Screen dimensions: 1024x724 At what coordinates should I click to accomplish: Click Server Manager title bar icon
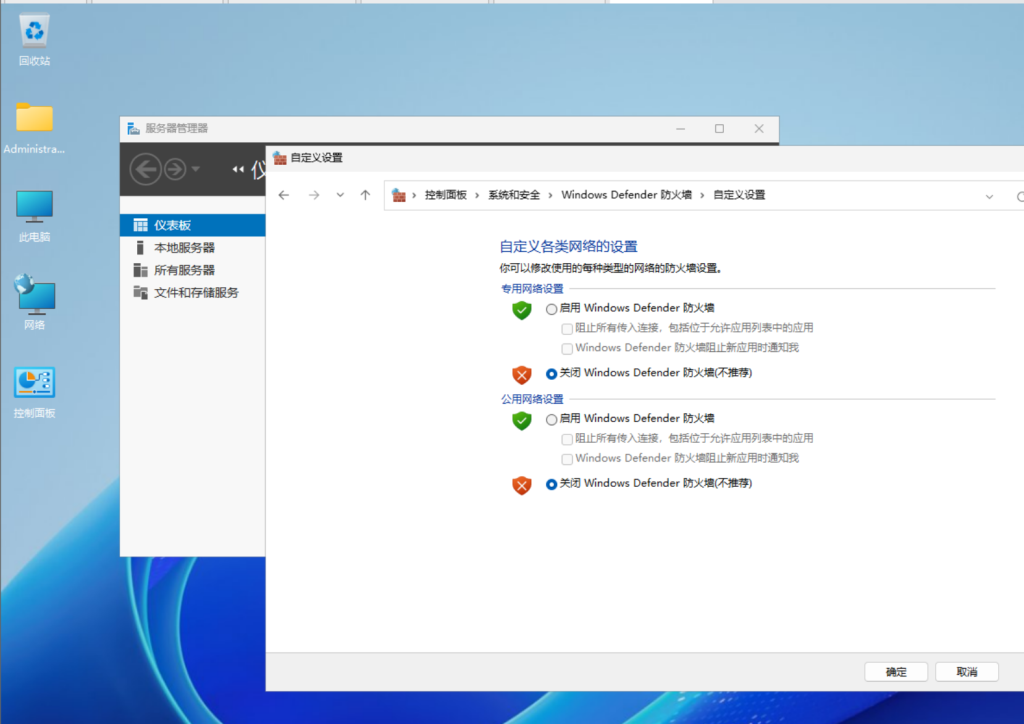(x=133, y=128)
